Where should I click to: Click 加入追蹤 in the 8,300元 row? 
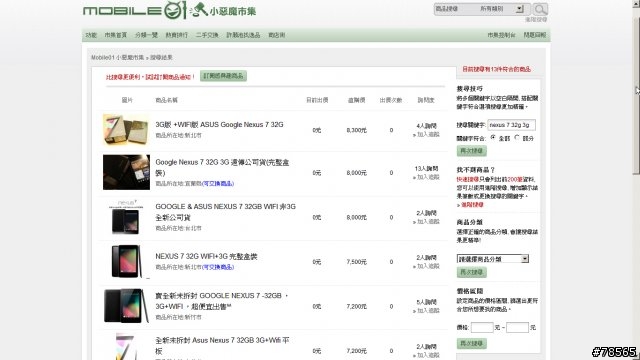coord(427,135)
